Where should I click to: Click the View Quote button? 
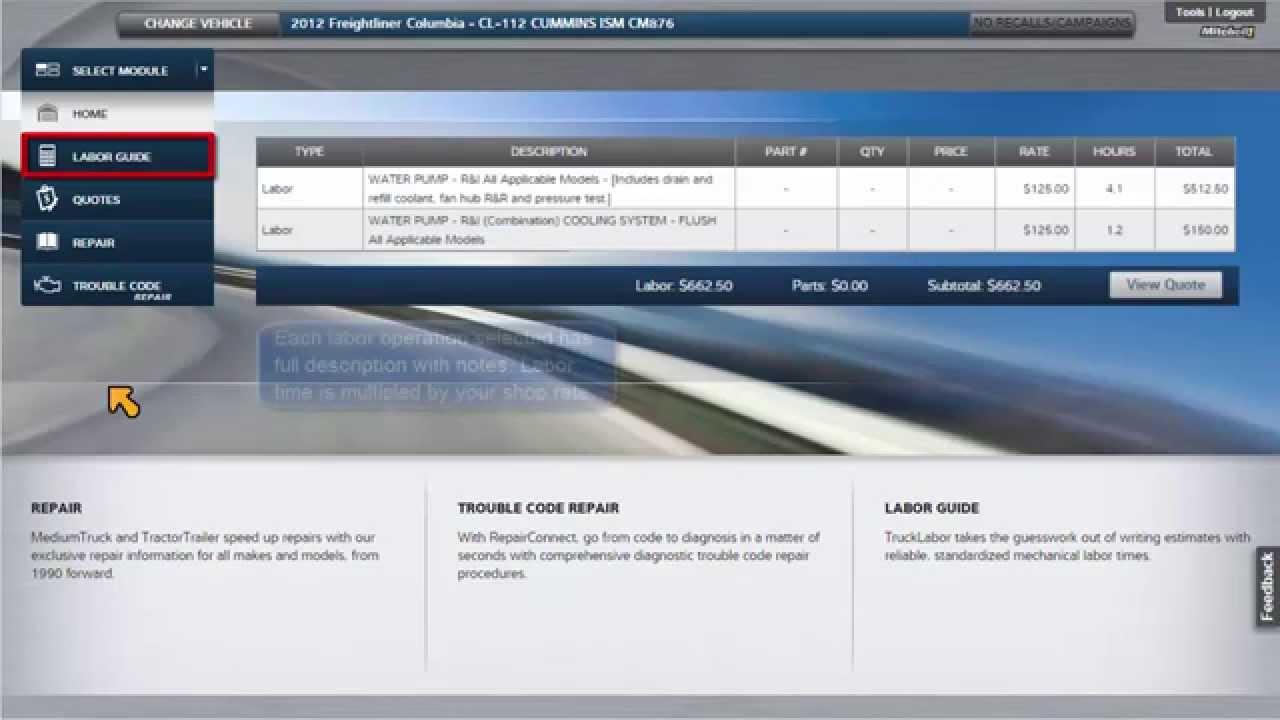click(1165, 285)
